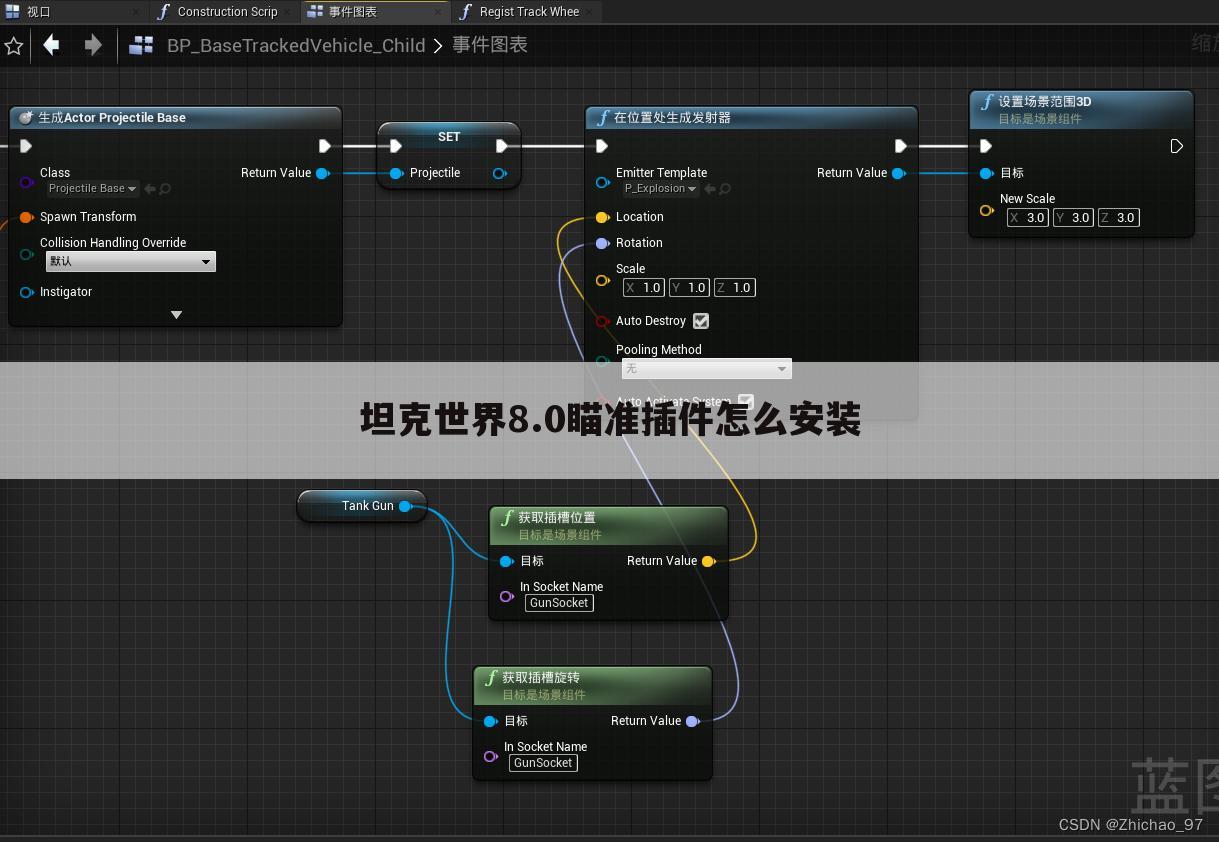Open the Projectile Base class dropdown
Viewport: 1219px width, 842px height.
click(93, 189)
